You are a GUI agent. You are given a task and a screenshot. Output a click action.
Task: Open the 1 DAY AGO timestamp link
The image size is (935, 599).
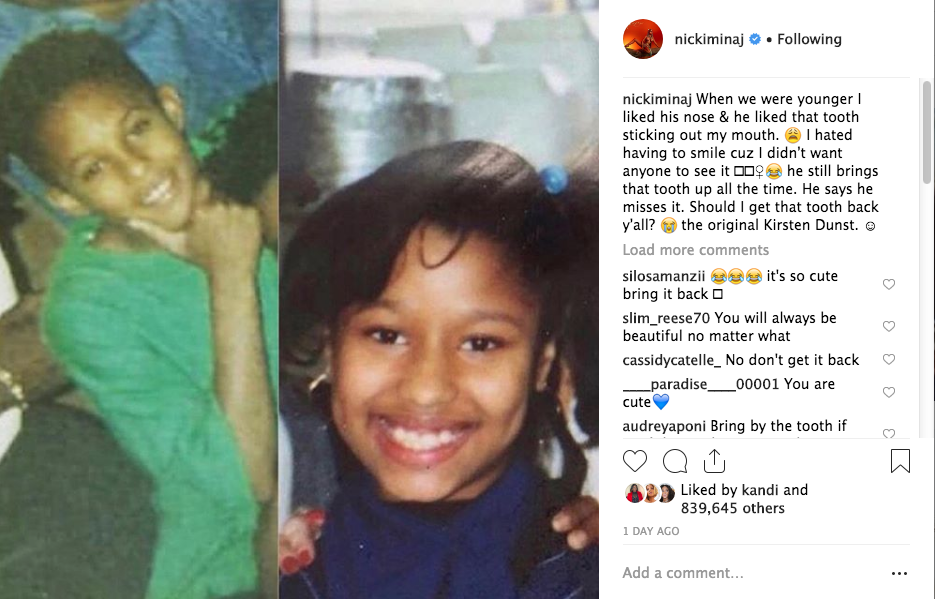coord(651,531)
